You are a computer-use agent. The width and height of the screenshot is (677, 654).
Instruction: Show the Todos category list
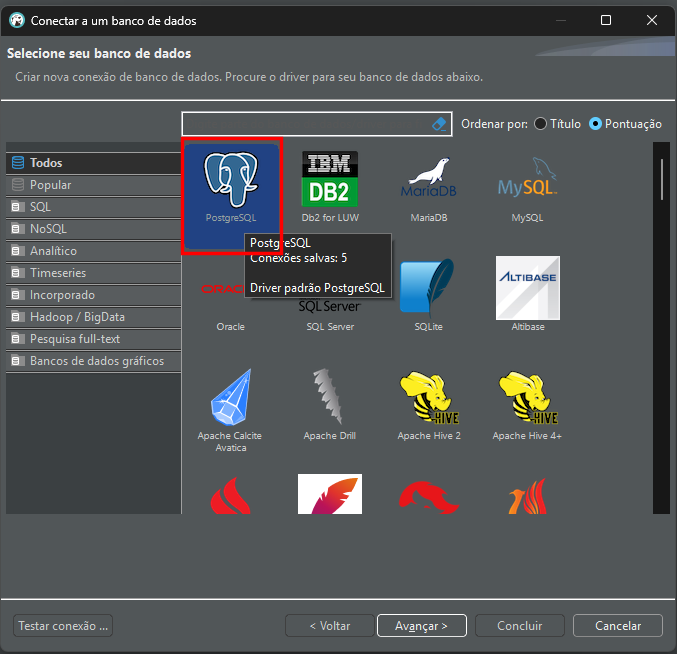point(46,163)
